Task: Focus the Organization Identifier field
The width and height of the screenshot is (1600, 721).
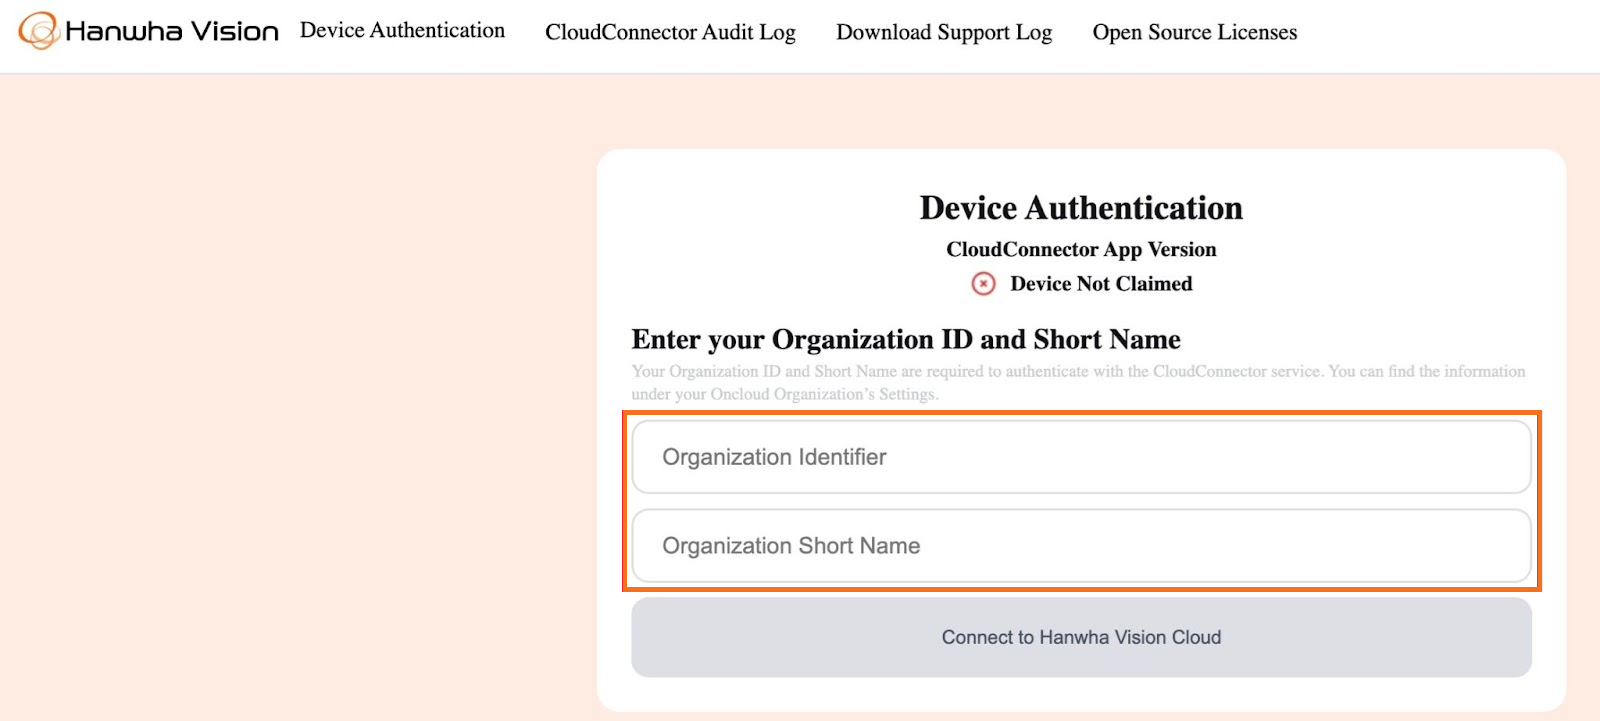Action: pyautogui.click(x=1081, y=457)
